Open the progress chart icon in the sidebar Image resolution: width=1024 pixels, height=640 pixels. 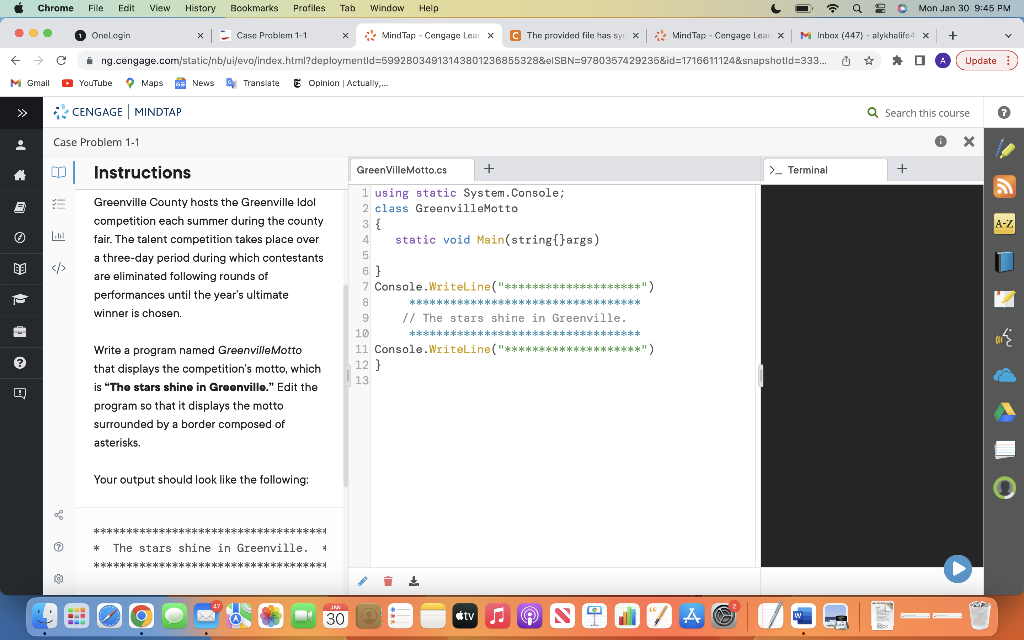(58, 236)
